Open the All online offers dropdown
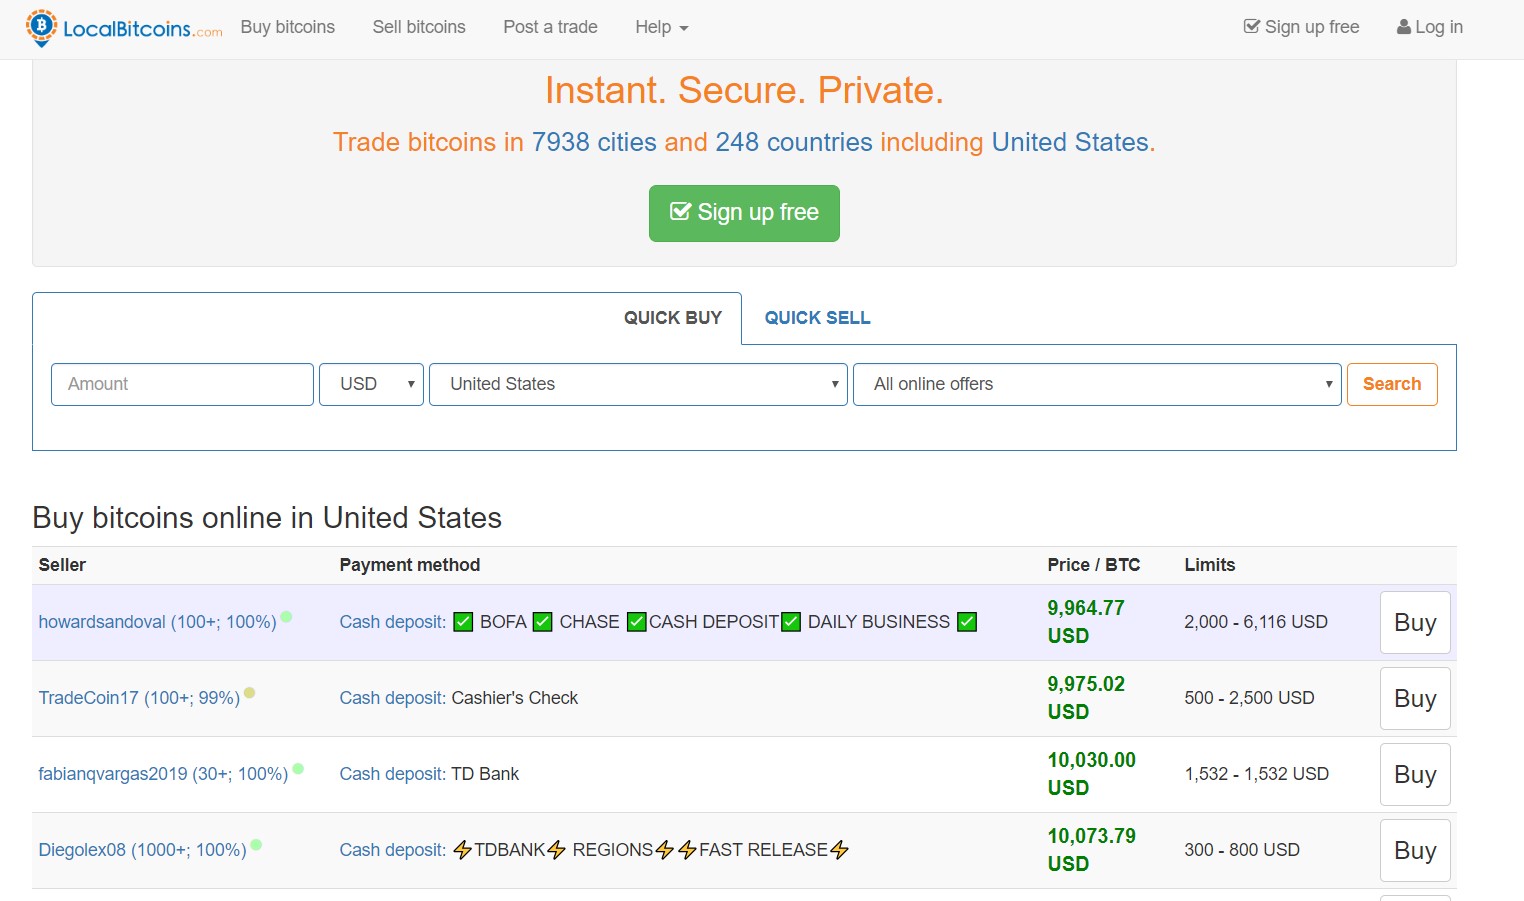 1096,384
